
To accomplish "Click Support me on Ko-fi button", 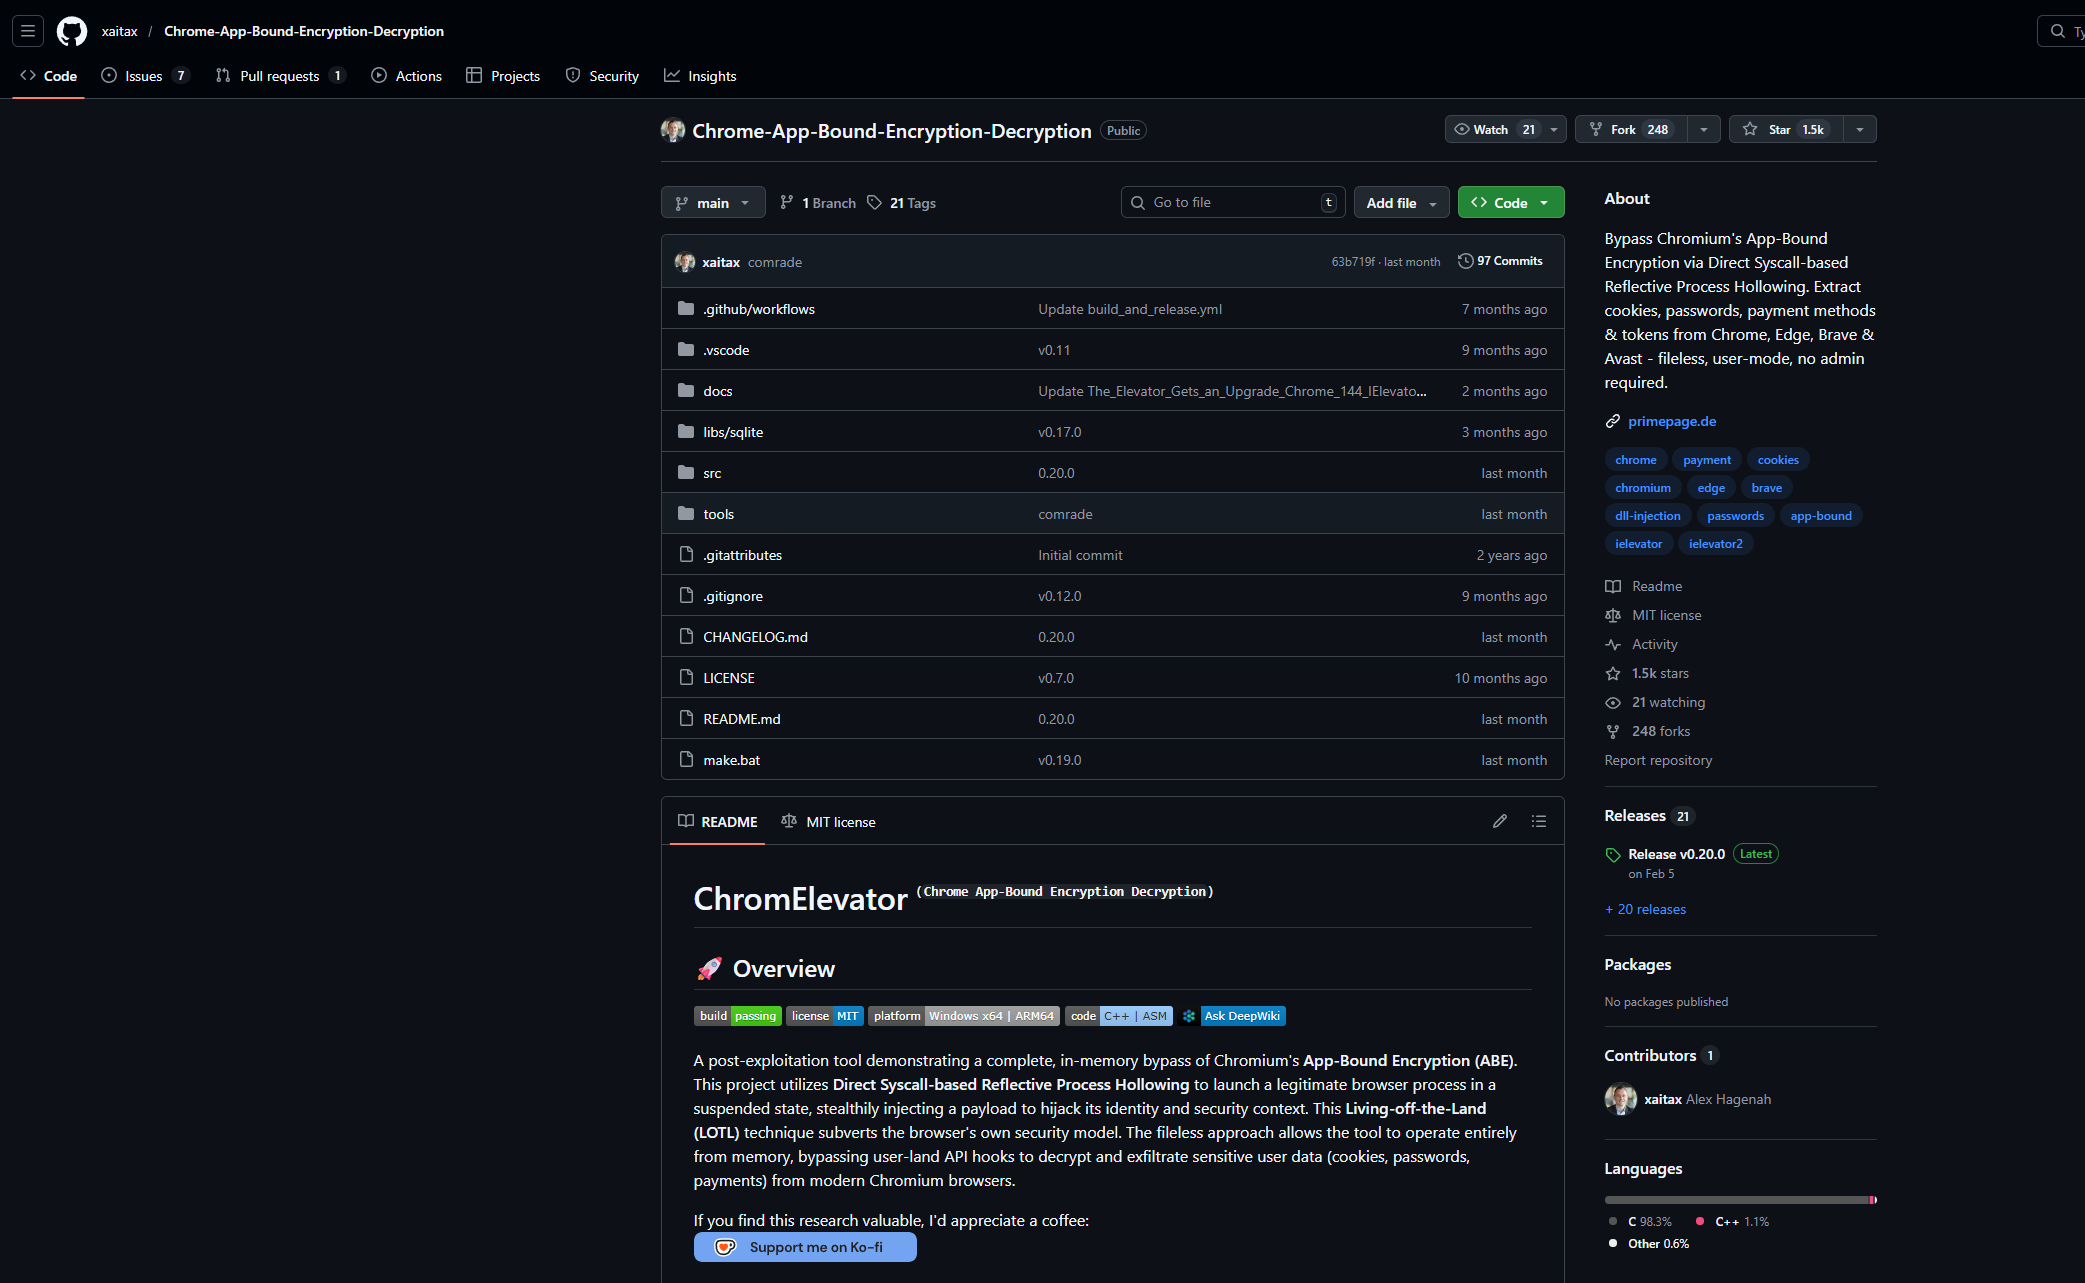I will [x=805, y=1247].
